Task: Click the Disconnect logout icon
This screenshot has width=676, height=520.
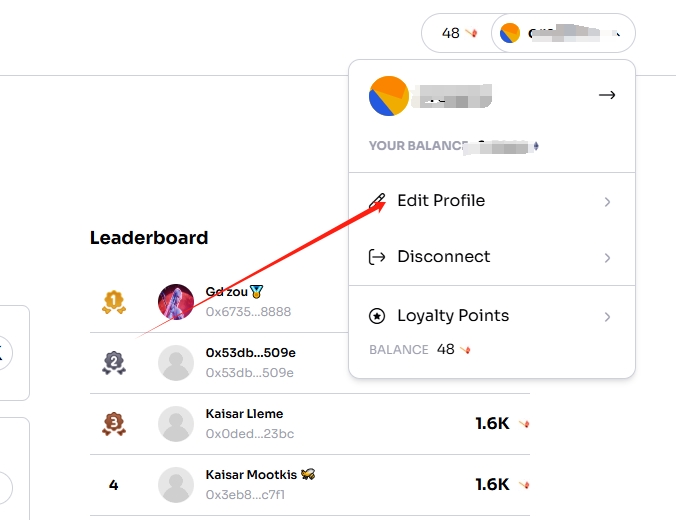Action: pyautogui.click(x=377, y=257)
